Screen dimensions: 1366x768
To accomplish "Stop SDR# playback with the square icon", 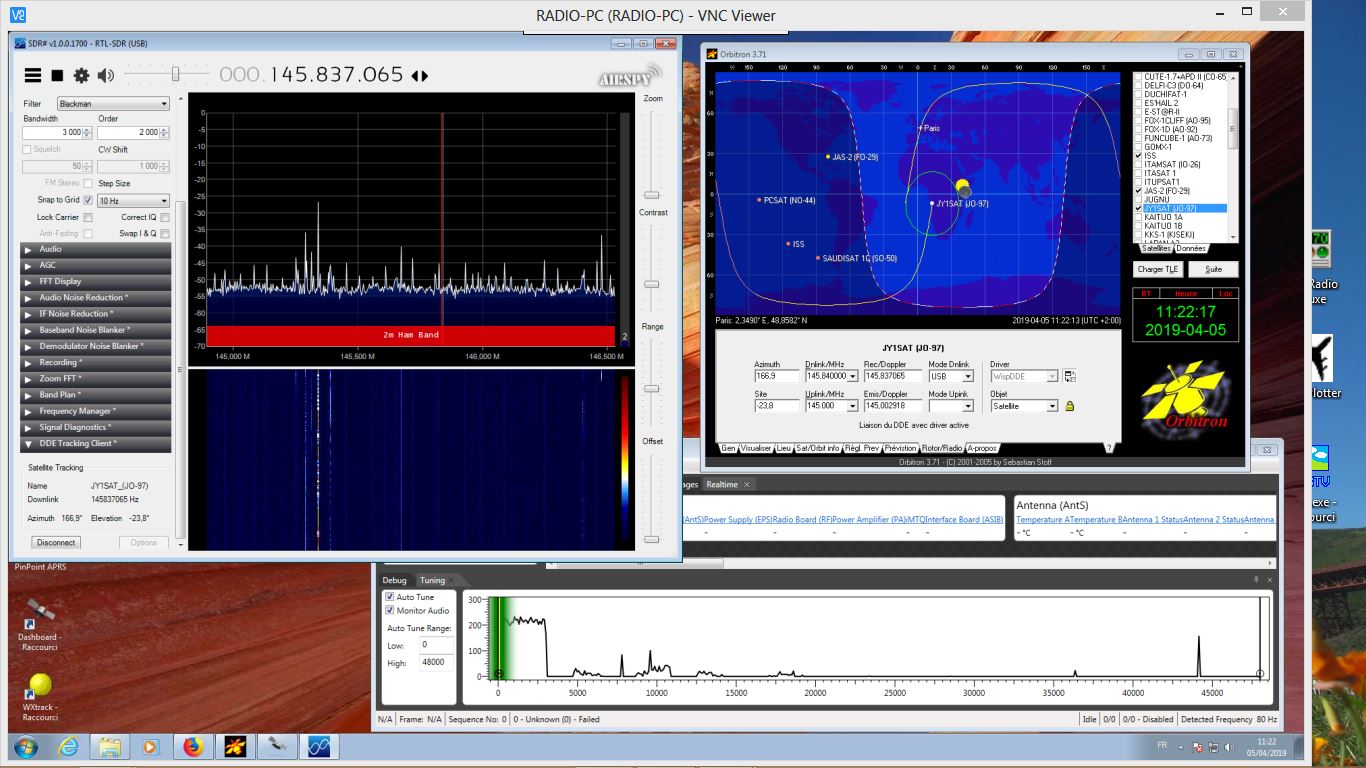I will click(x=57, y=75).
